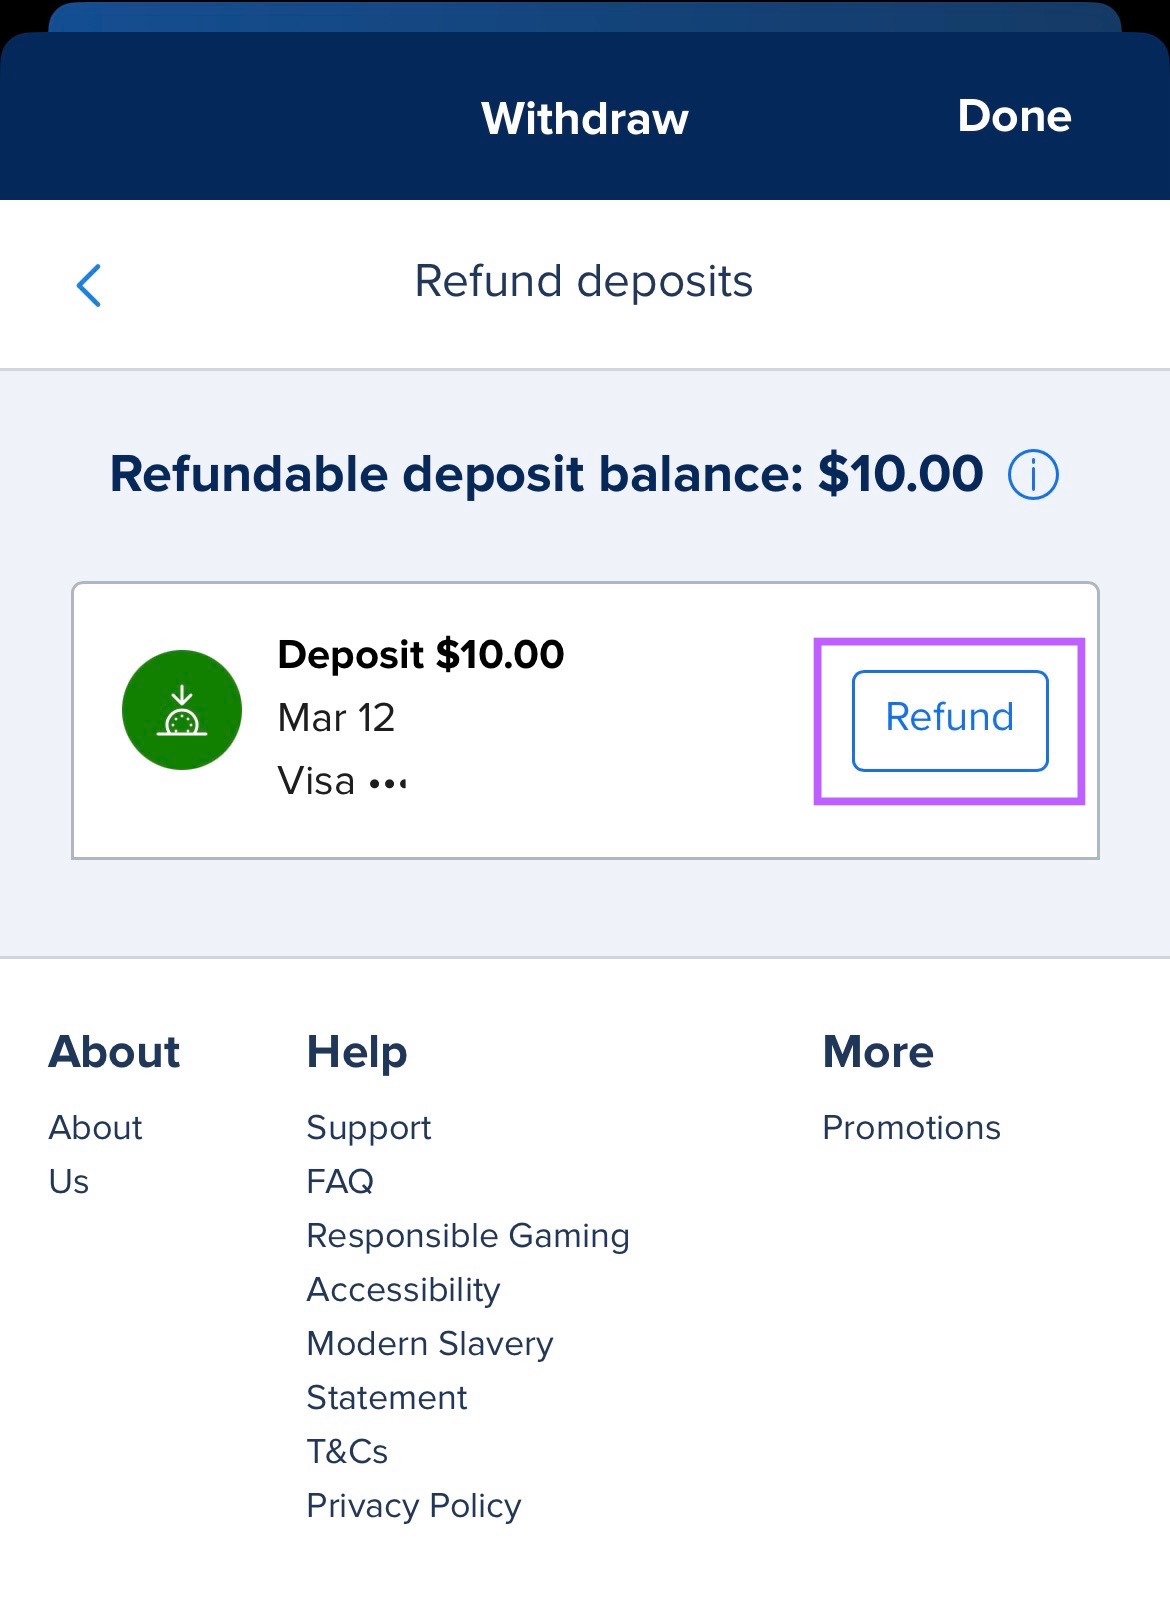Open the Accessibility page

point(403,1290)
